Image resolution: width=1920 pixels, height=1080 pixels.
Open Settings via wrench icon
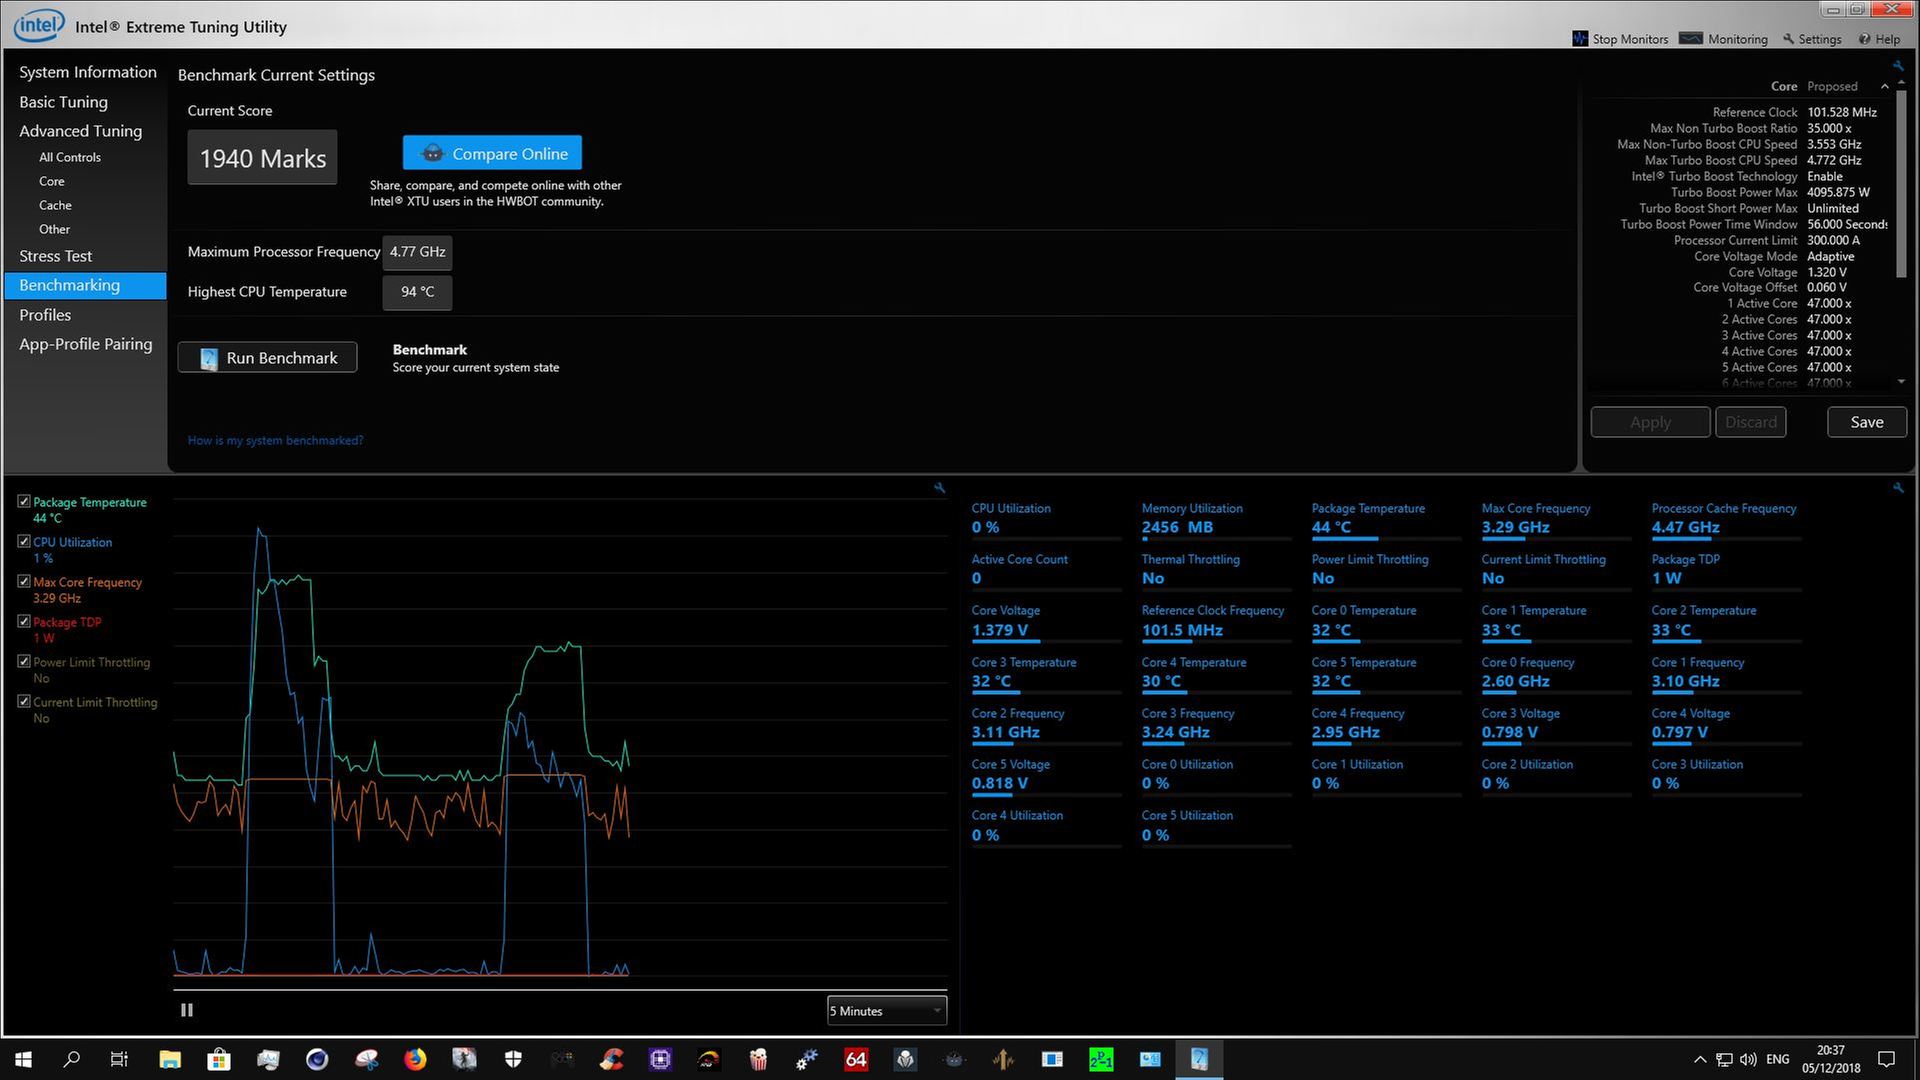click(x=1788, y=39)
